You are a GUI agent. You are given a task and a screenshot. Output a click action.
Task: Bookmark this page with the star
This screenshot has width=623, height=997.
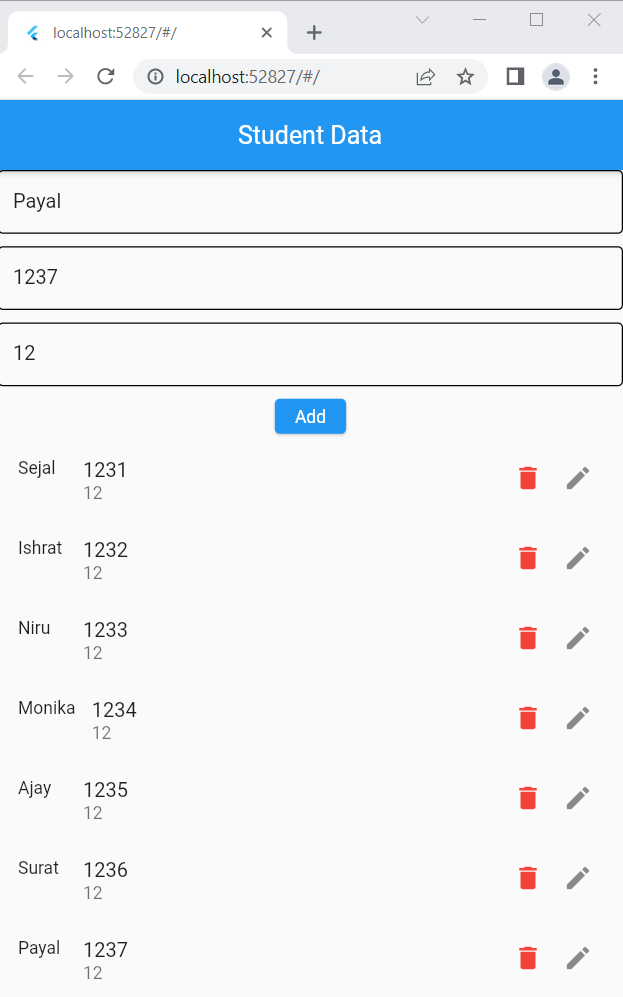click(465, 76)
